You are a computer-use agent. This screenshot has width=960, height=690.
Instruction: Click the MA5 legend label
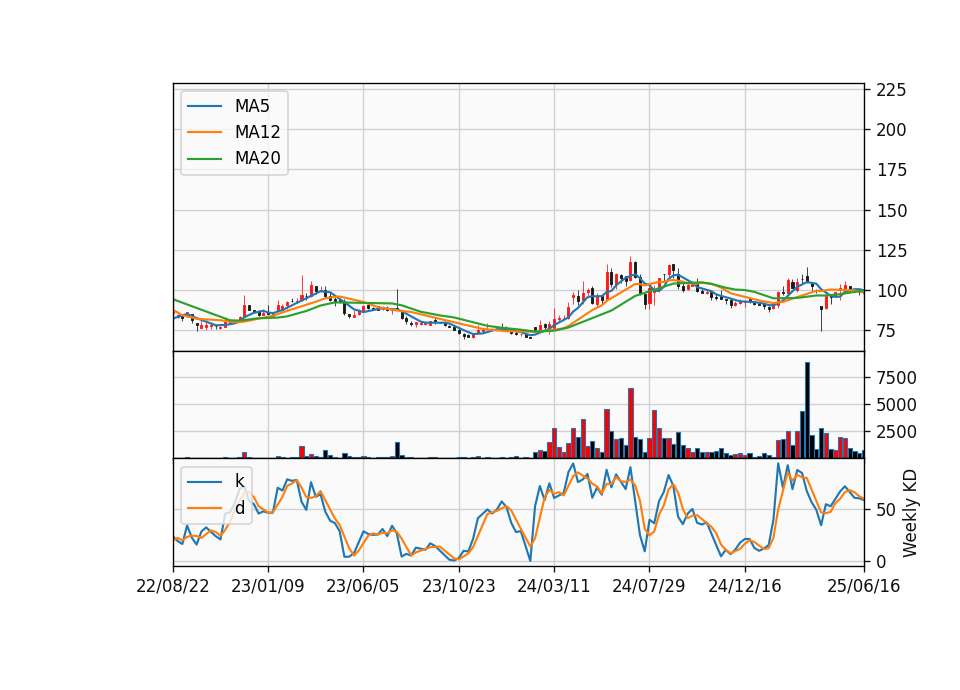[252, 106]
